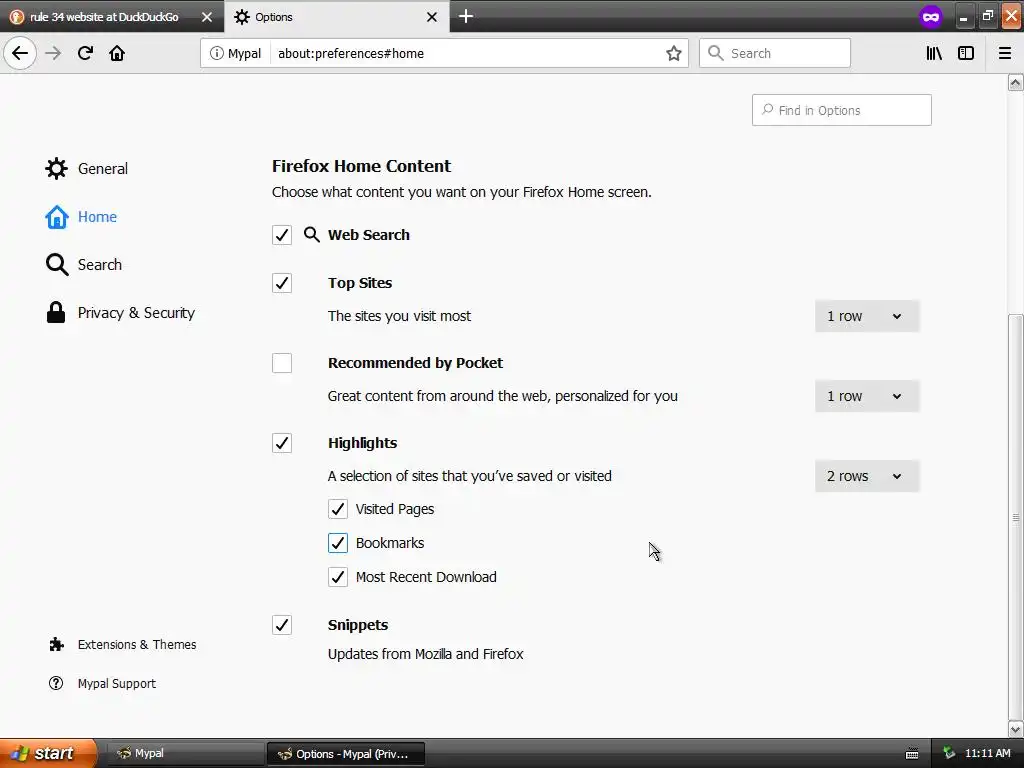
Task: Show sidebars toolbar icon
Action: click(x=966, y=53)
